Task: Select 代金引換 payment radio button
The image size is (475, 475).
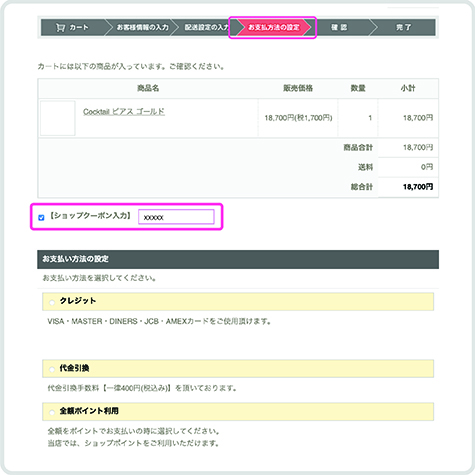Action: pos(52,369)
